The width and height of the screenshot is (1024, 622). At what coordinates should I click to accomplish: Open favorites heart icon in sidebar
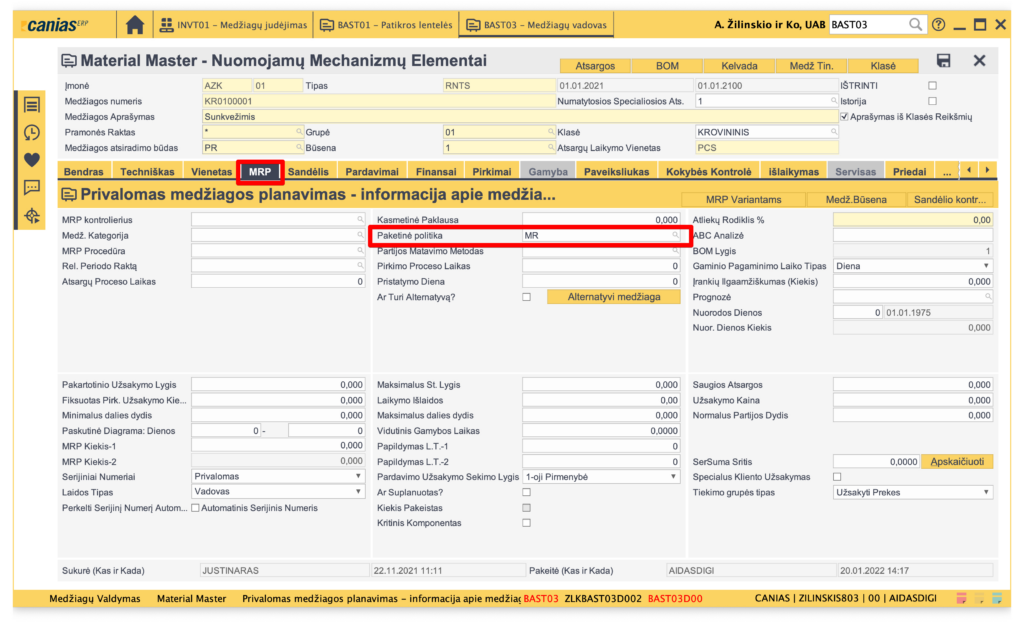click(x=32, y=159)
